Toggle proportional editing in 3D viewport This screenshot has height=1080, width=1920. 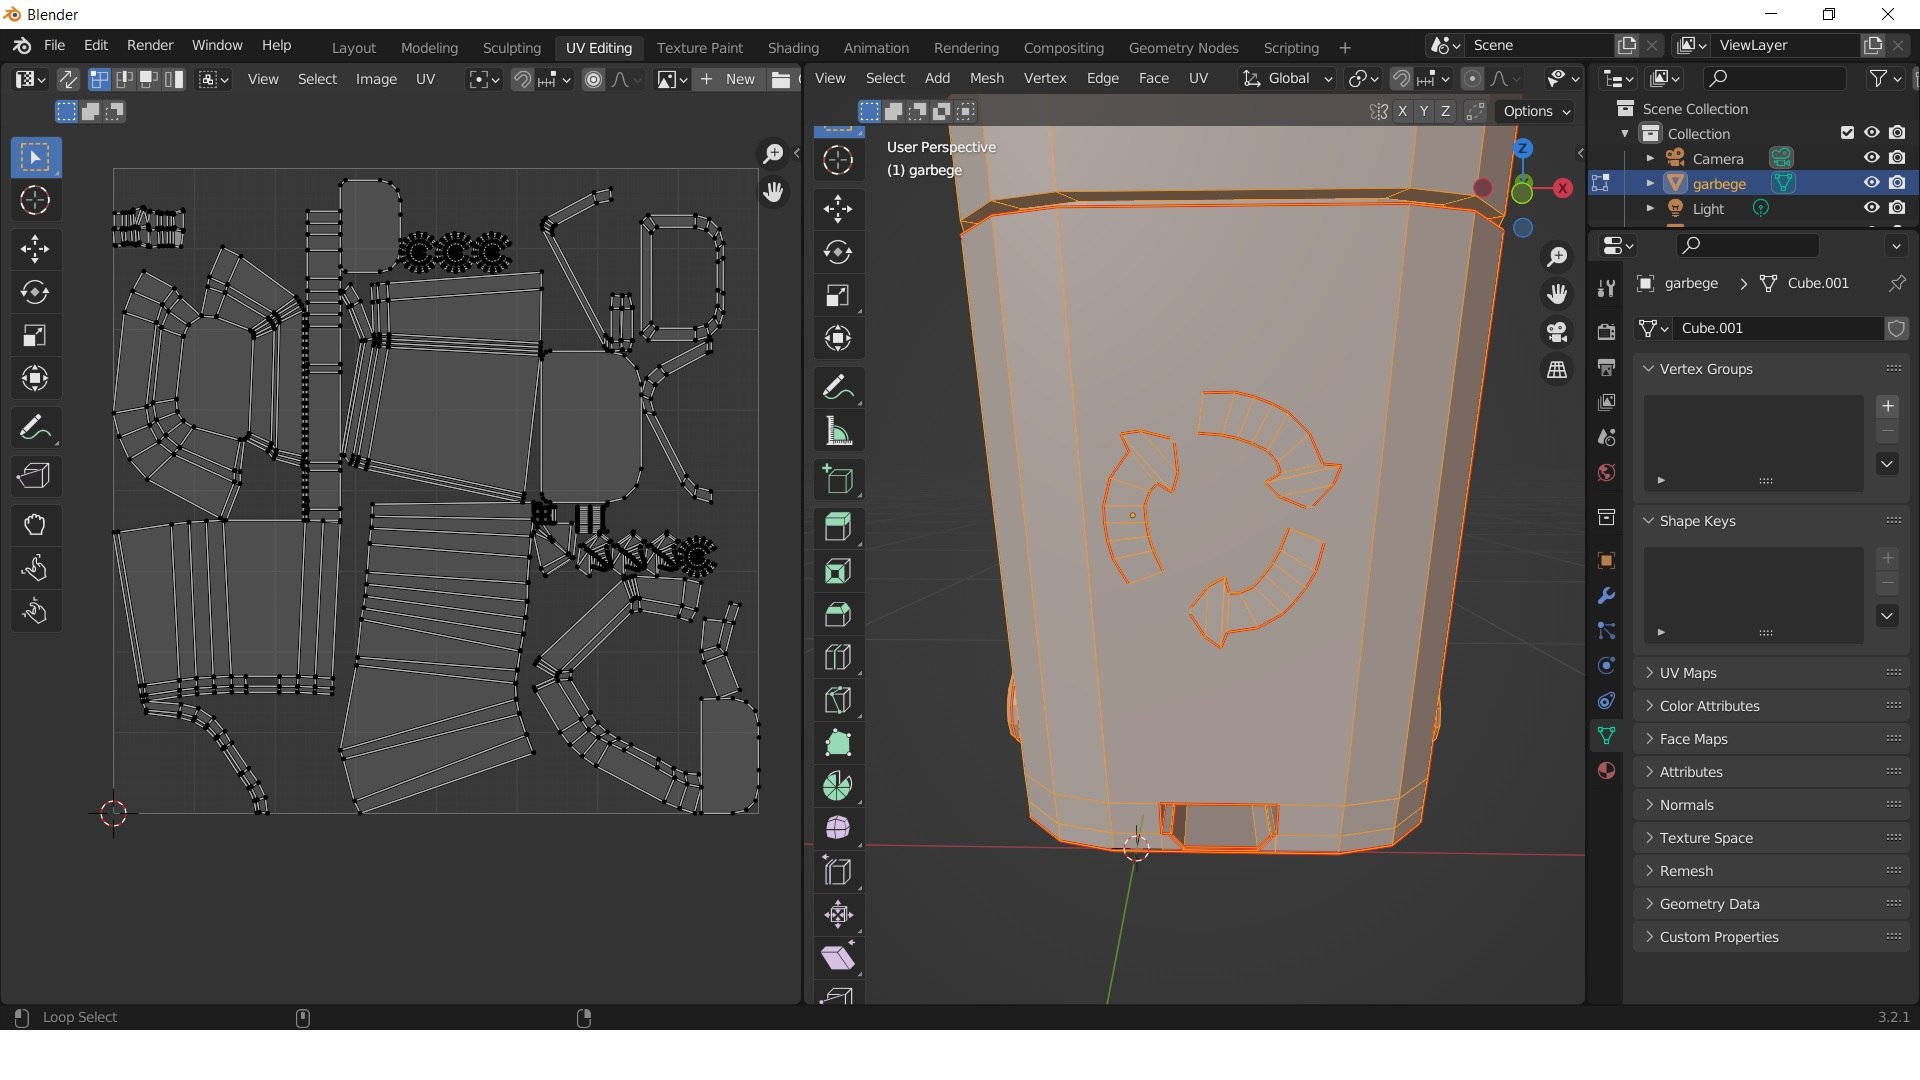click(x=1472, y=78)
